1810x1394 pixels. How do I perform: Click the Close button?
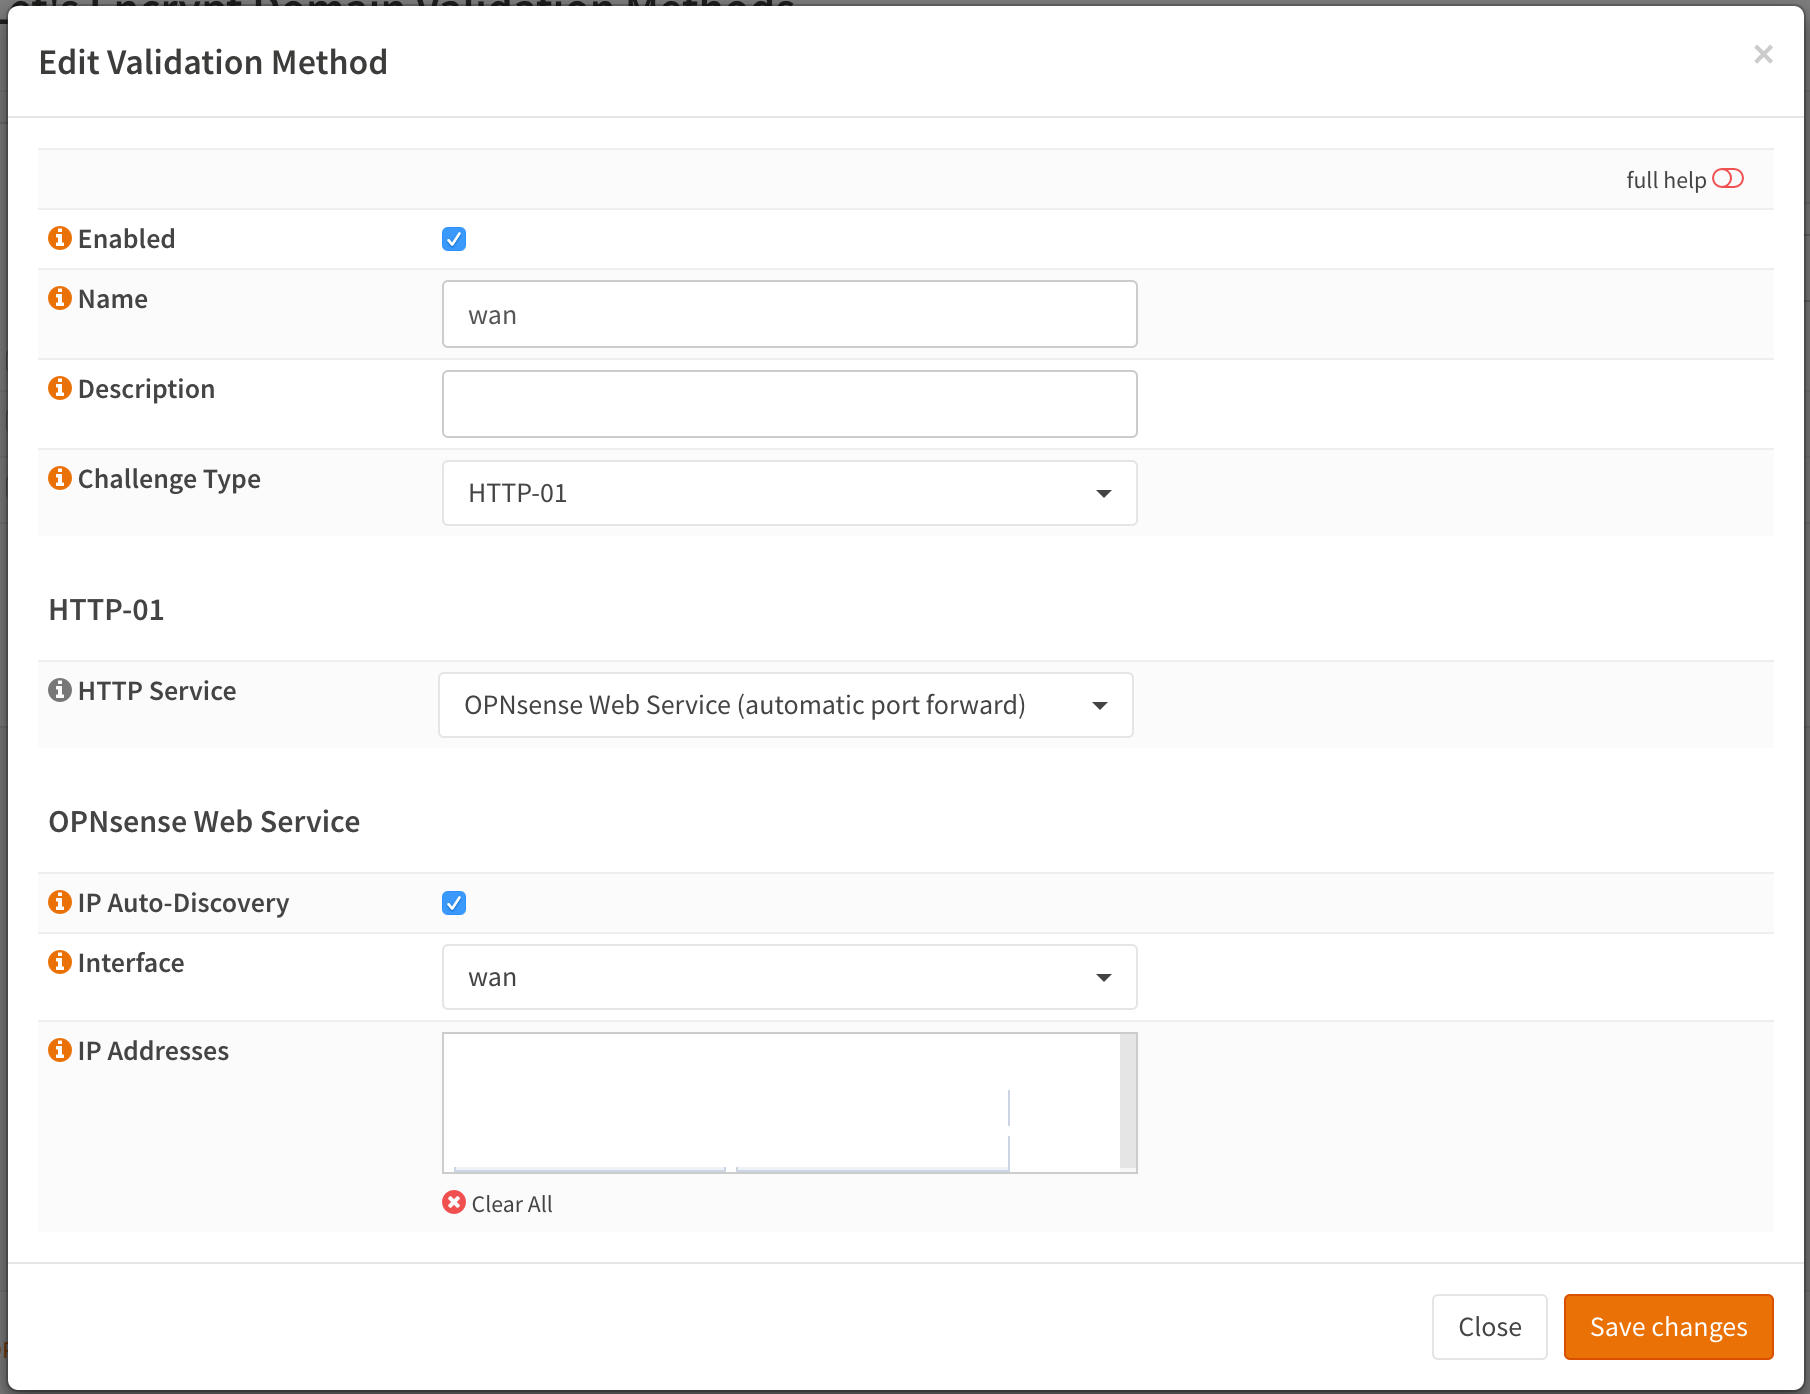click(1489, 1326)
